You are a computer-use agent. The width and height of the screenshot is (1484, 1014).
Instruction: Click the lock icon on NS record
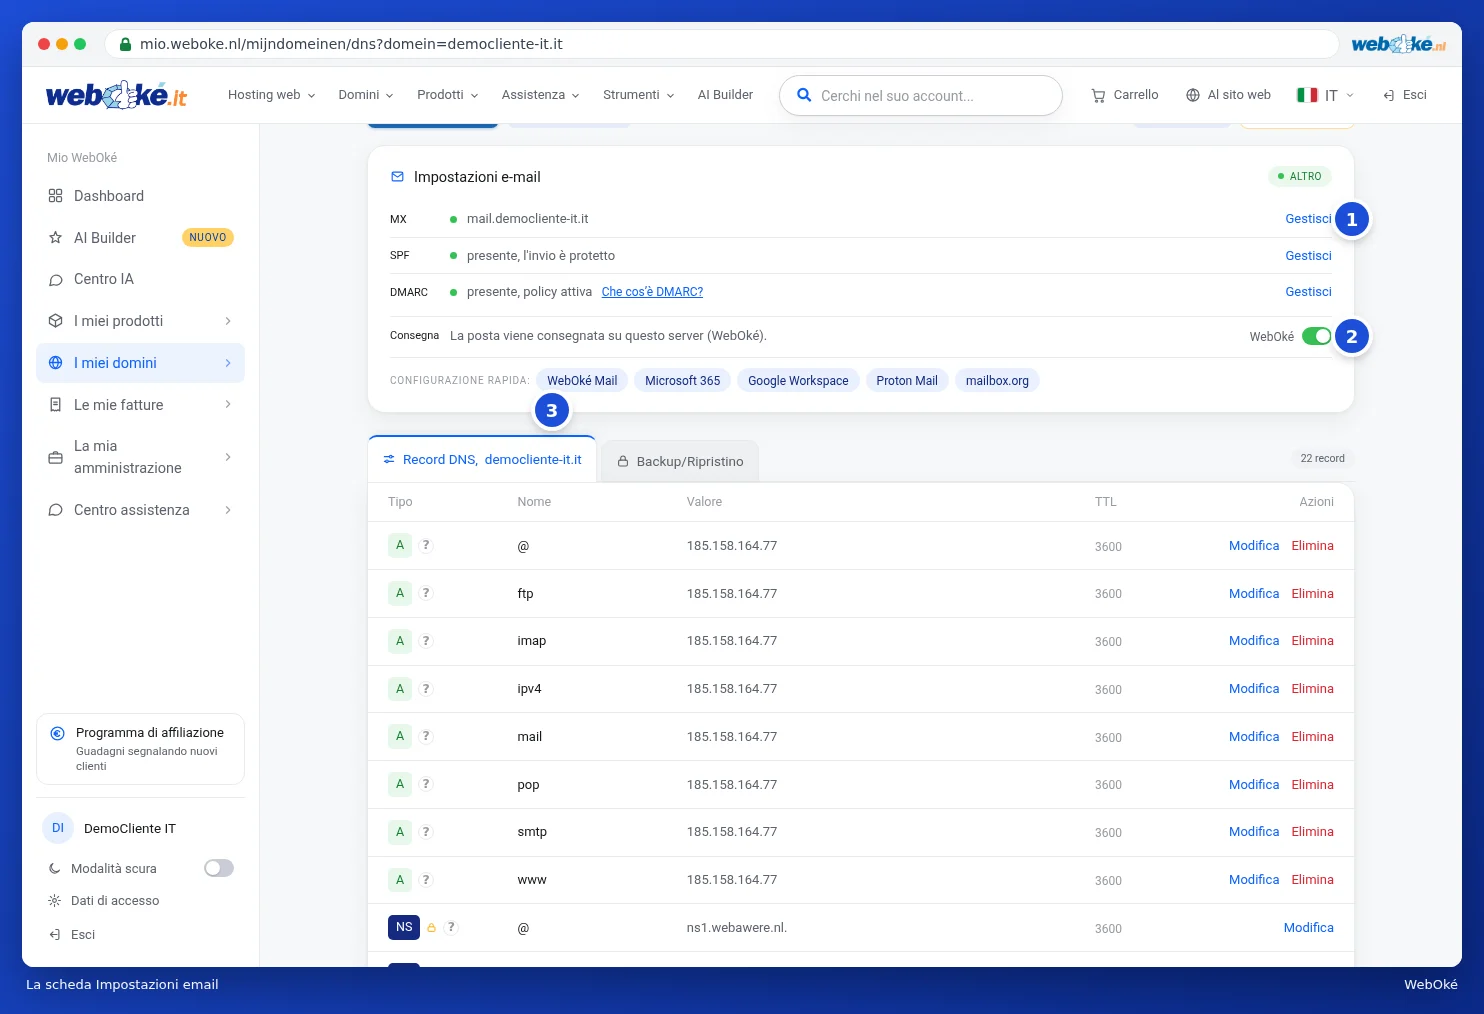pyautogui.click(x=432, y=928)
